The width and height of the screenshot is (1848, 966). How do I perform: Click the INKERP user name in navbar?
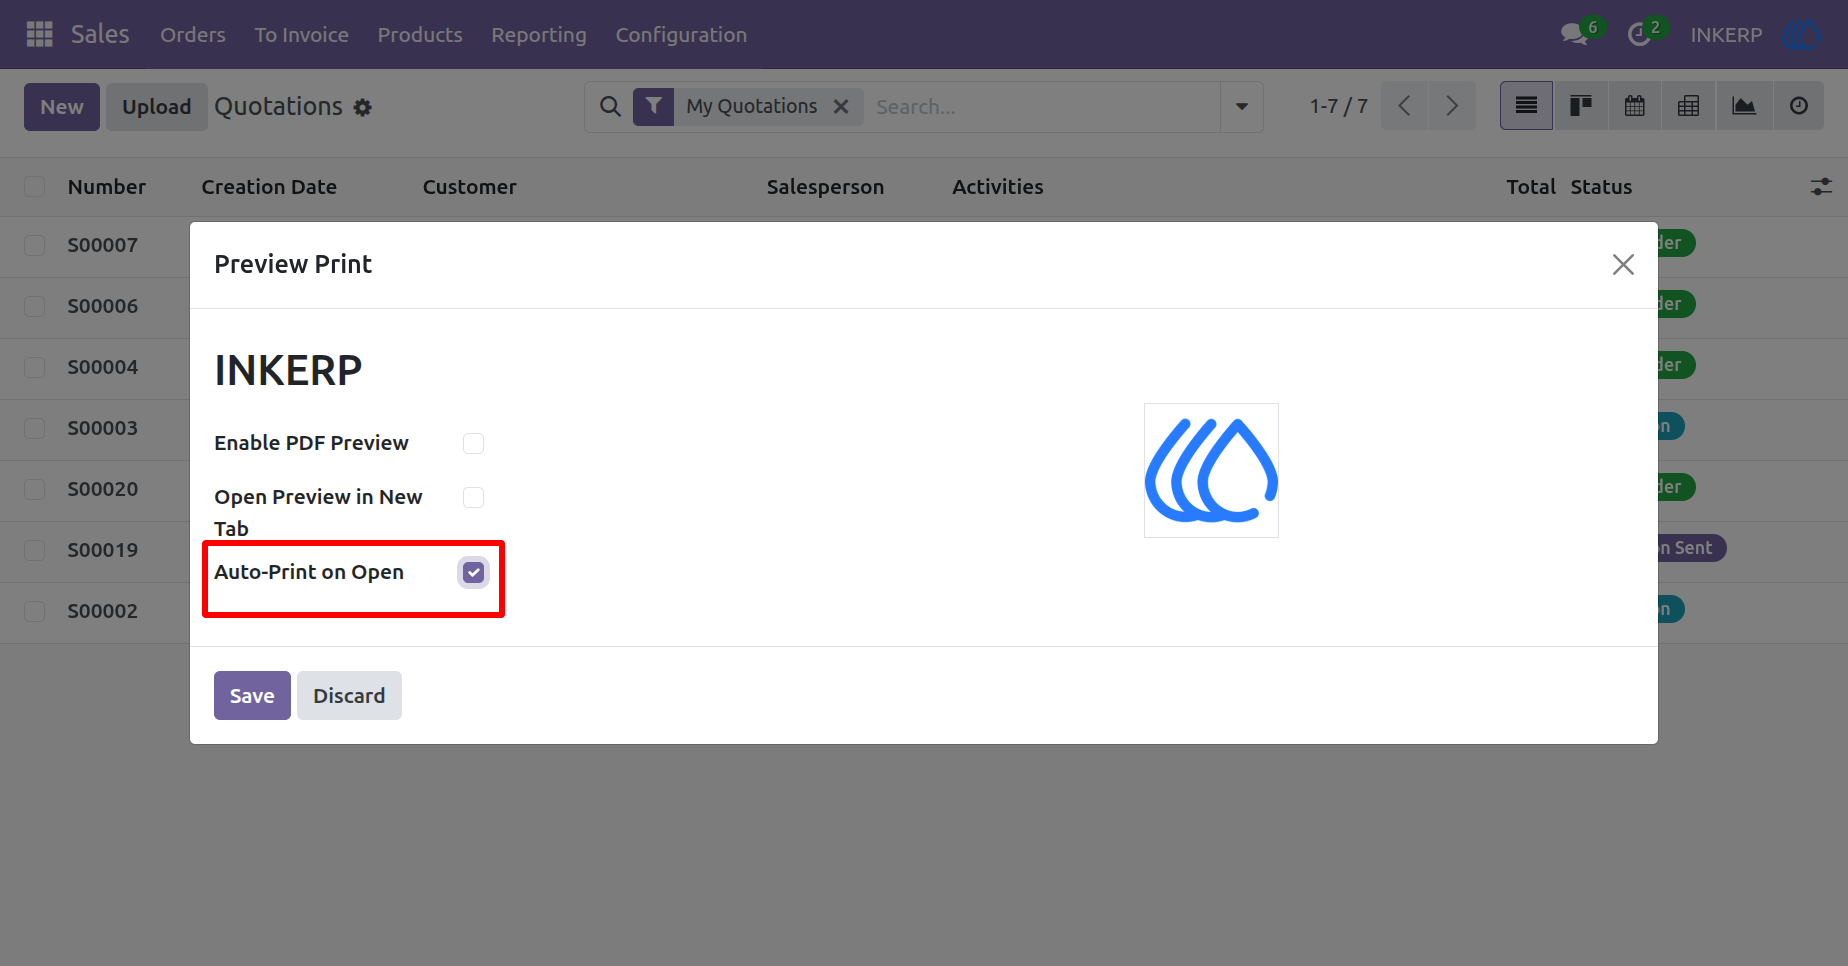click(x=1726, y=35)
